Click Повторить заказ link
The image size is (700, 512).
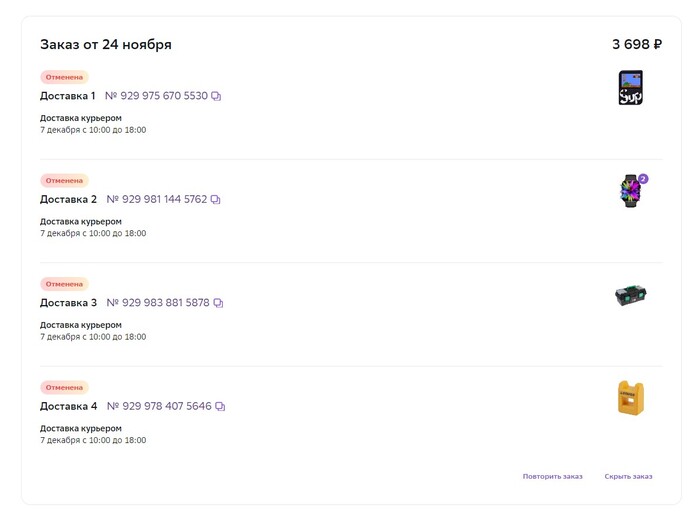pyautogui.click(x=552, y=476)
